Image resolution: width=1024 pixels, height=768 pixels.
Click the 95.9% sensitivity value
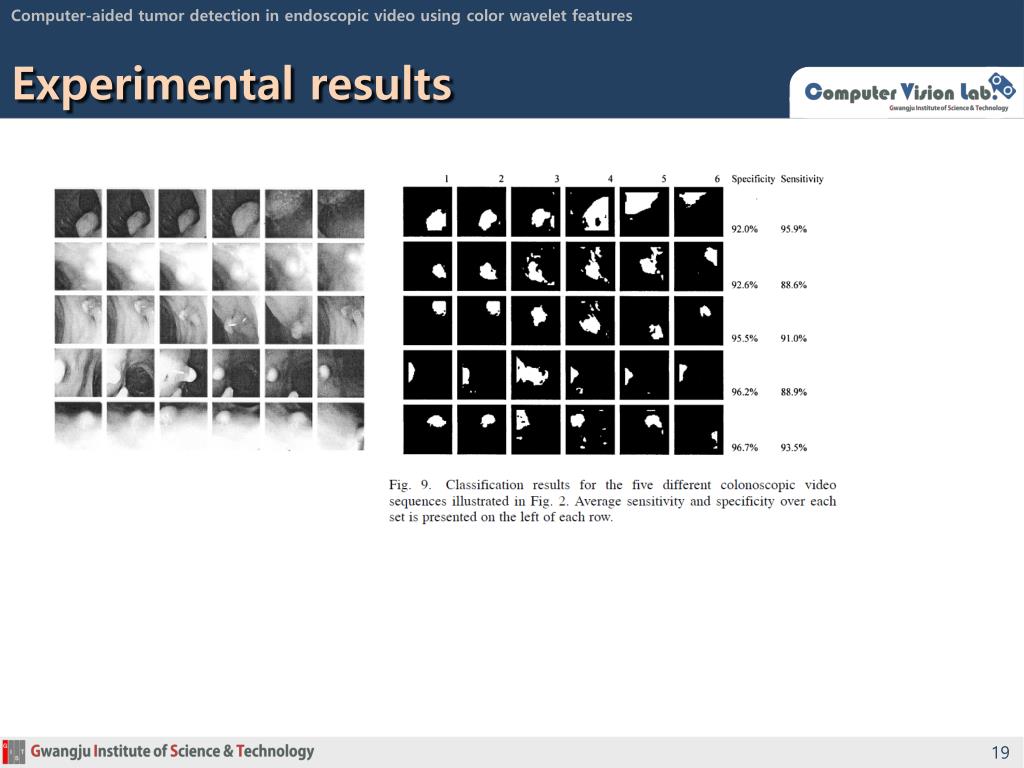(x=793, y=229)
